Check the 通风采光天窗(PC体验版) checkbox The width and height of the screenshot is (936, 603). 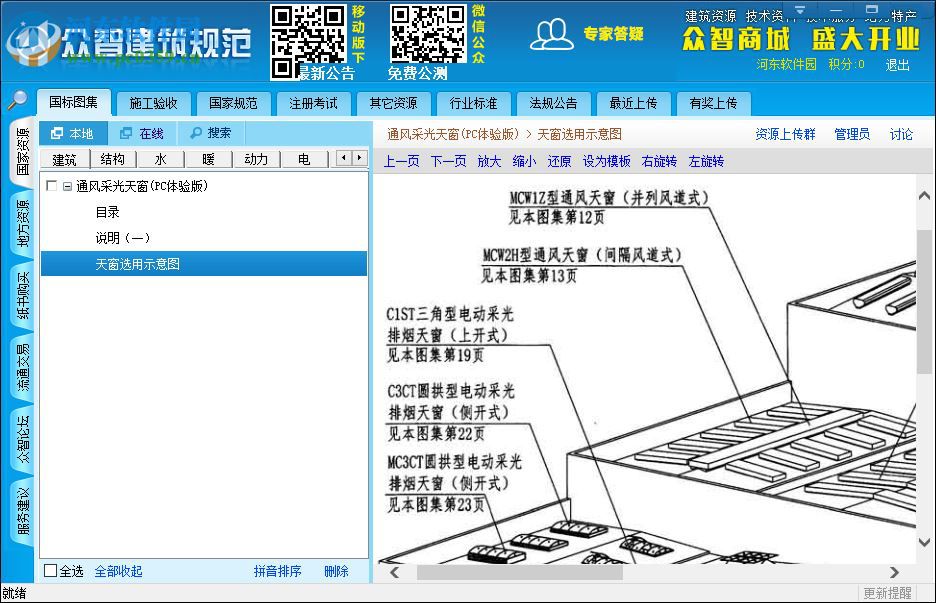tap(52, 185)
